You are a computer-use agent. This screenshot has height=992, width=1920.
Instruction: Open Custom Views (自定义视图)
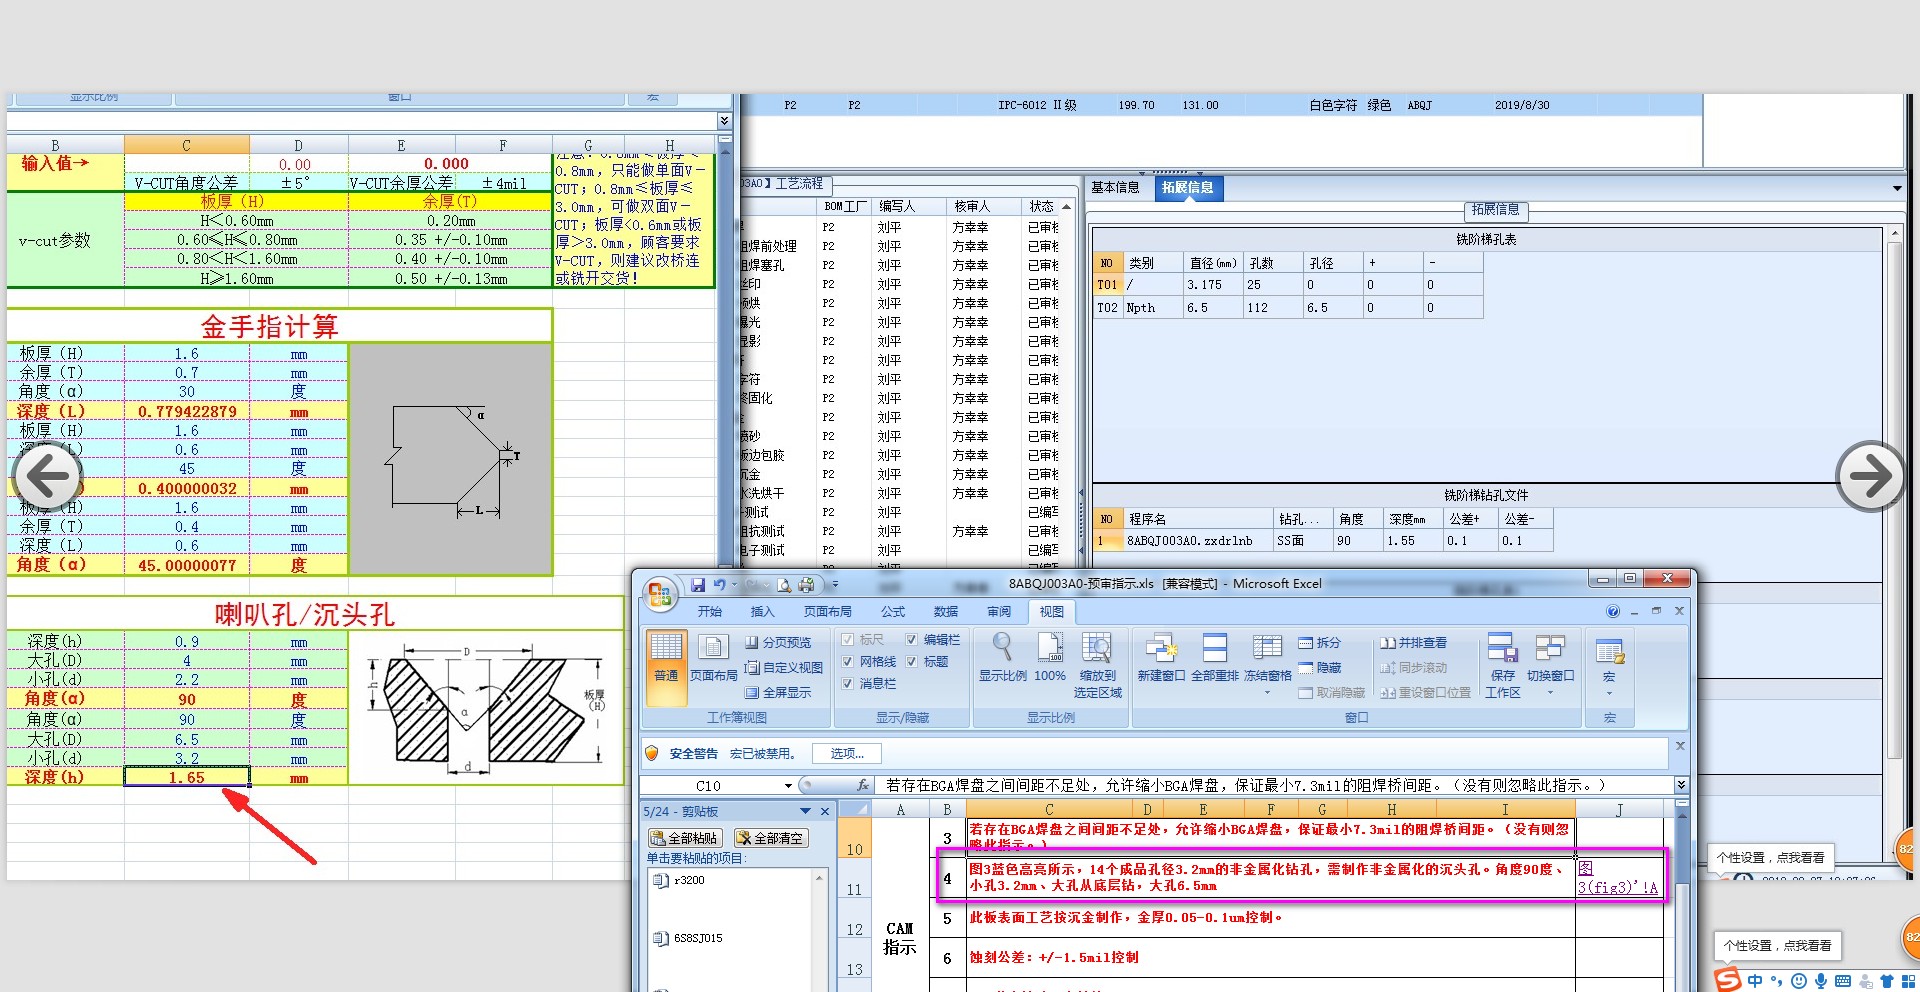point(784,667)
